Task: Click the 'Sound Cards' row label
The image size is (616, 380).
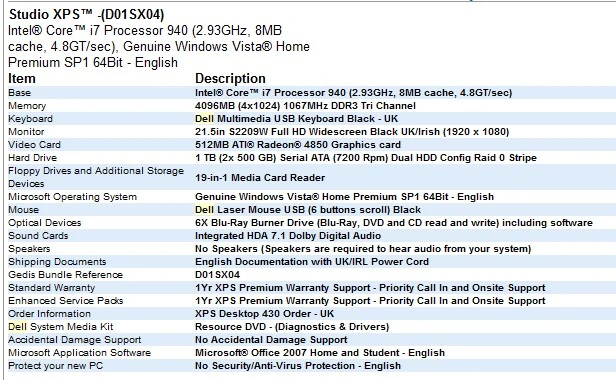Action: tap(38, 236)
